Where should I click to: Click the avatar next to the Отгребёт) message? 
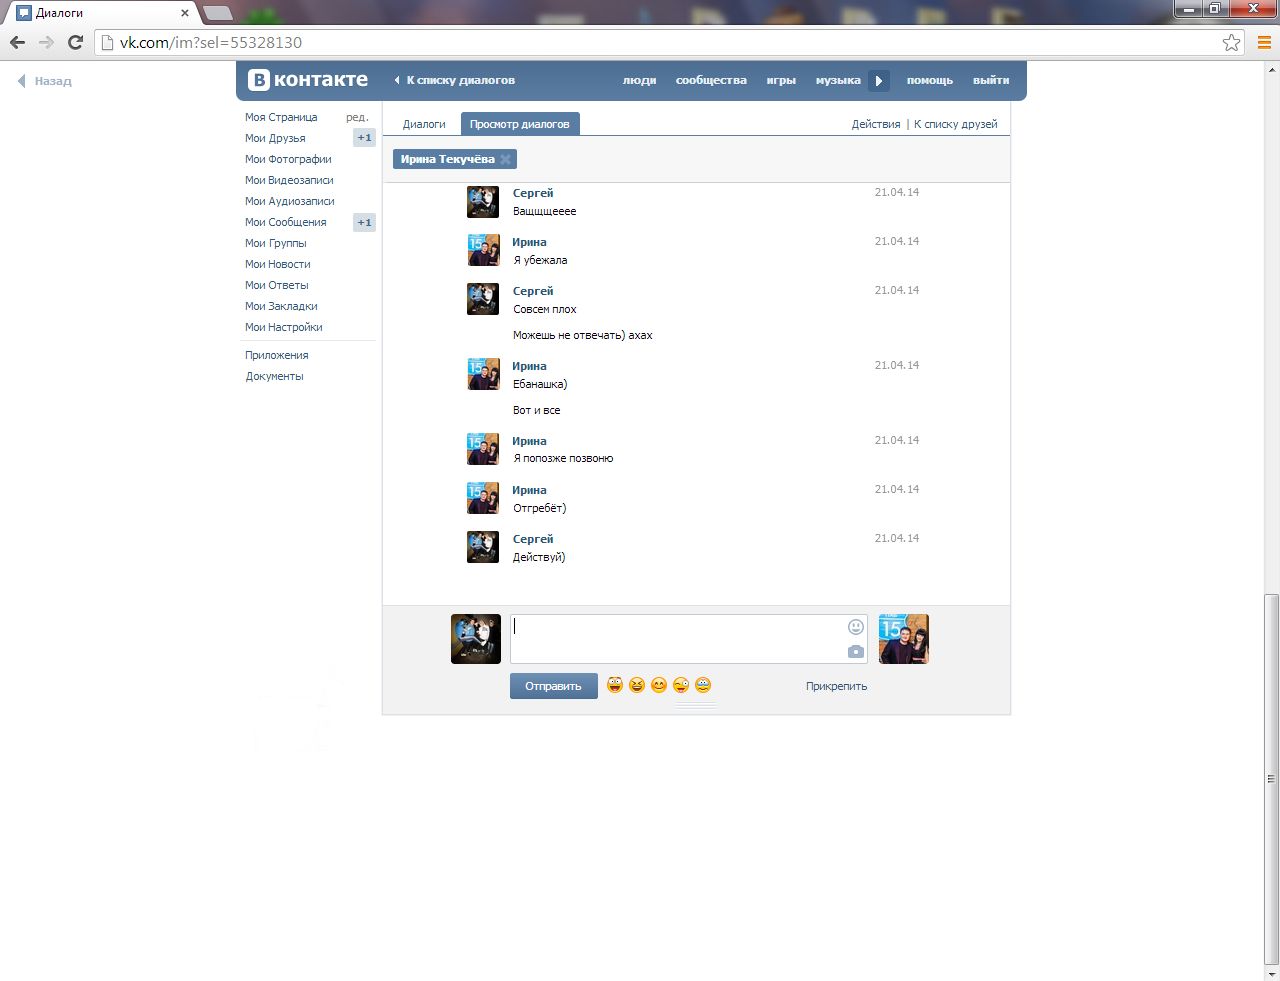(x=483, y=498)
